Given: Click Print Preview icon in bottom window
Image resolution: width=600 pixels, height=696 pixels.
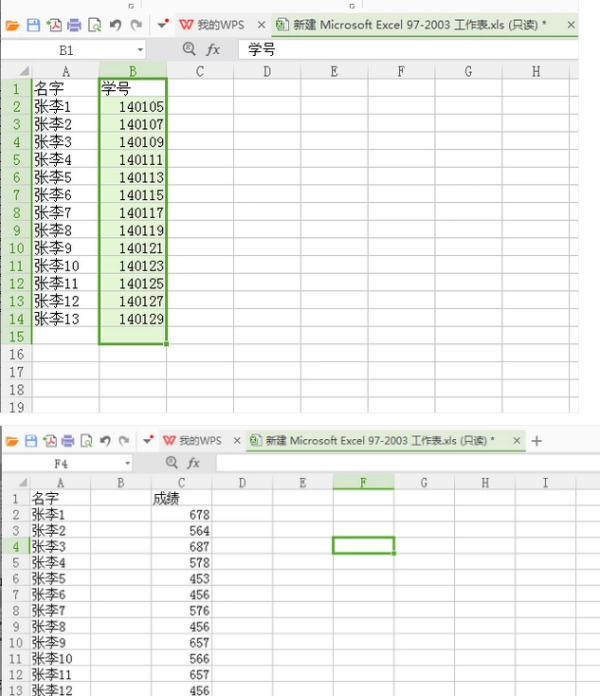Looking at the screenshot, I should pyautogui.click(x=86, y=441).
